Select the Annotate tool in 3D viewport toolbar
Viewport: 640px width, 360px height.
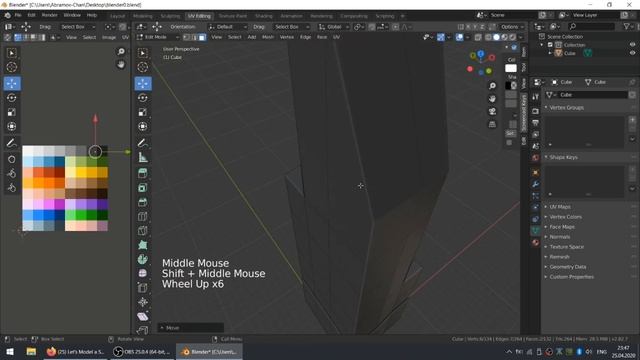[143, 143]
